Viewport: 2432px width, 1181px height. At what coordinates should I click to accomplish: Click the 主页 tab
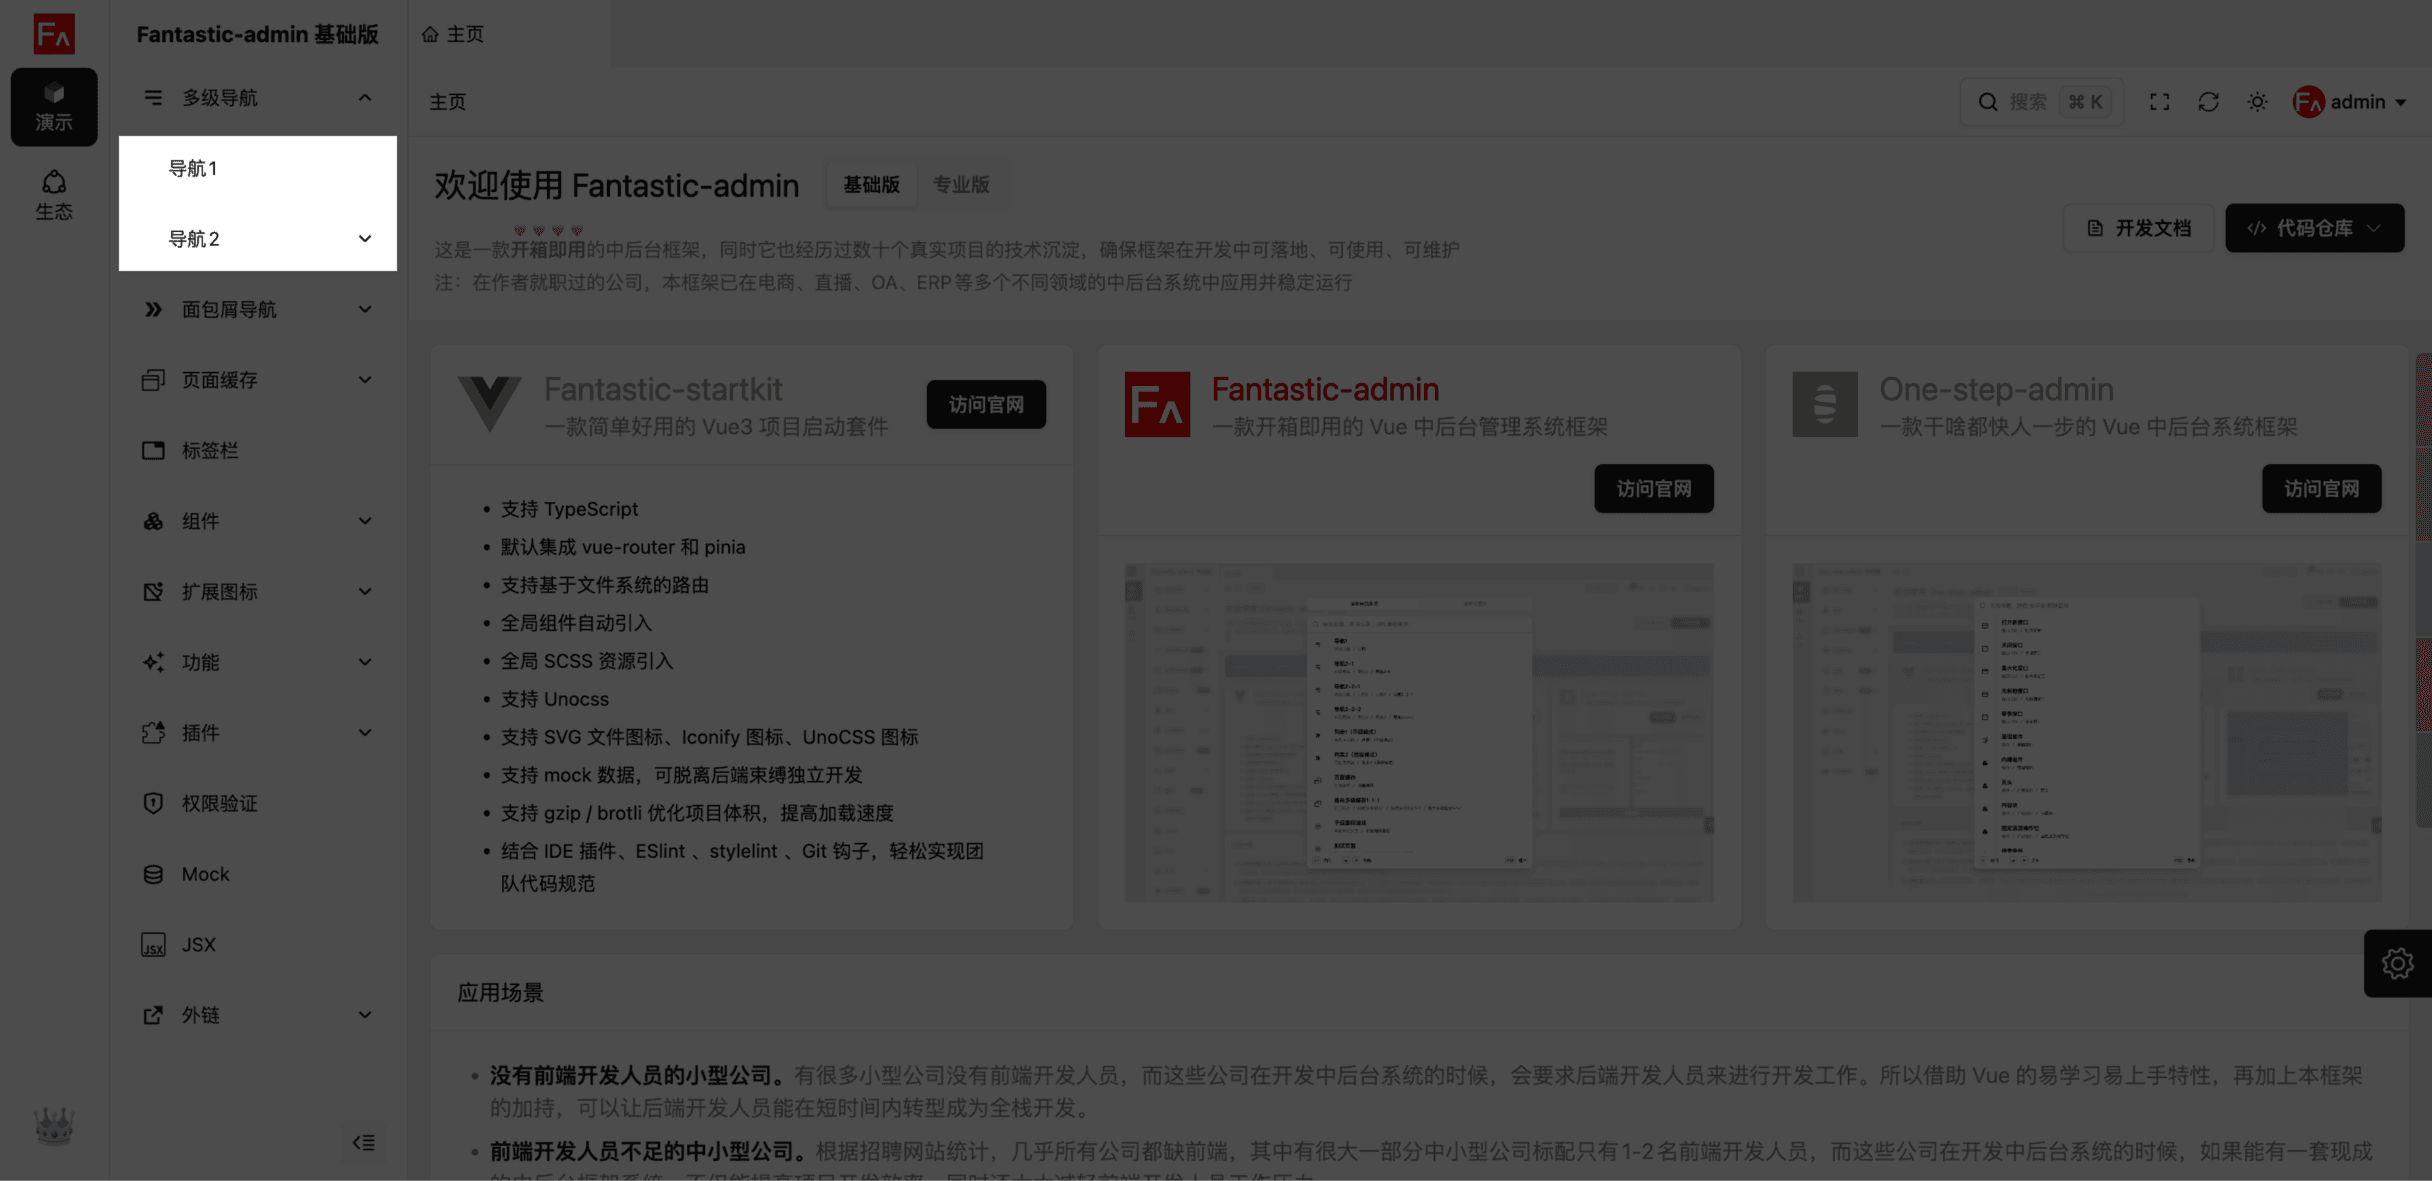[453, 34]
